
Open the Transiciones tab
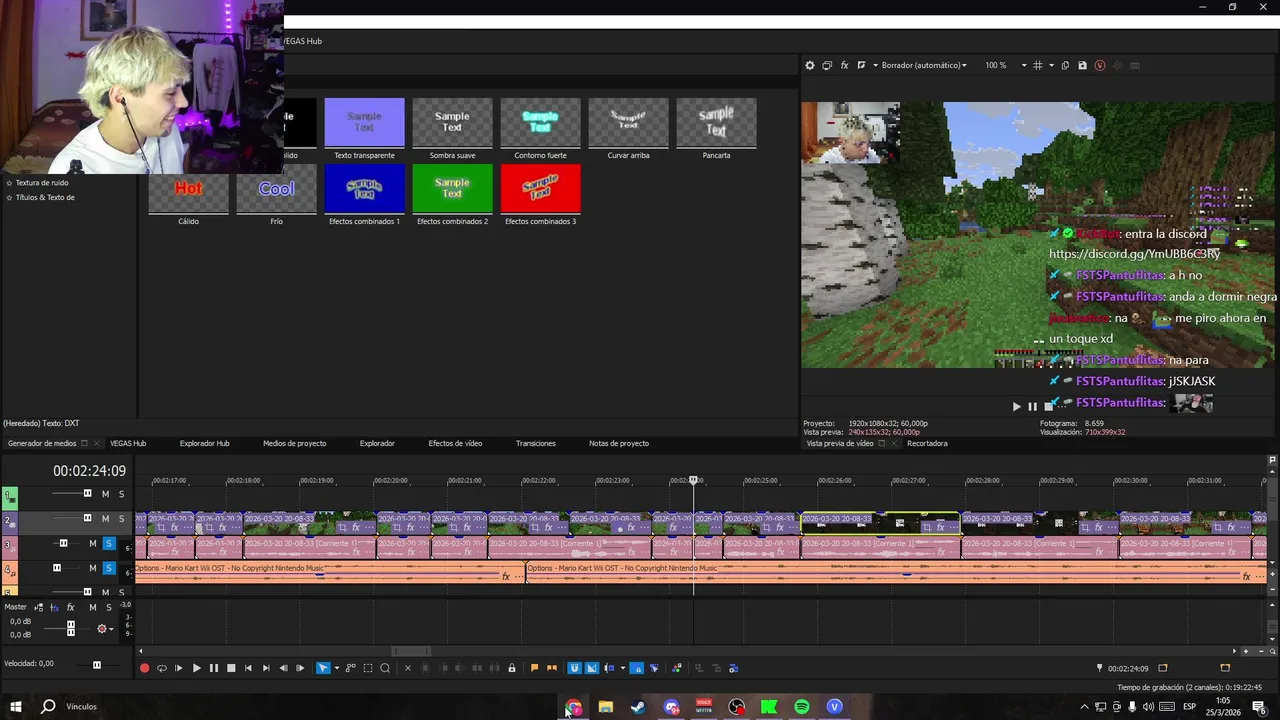(x=535, y=443)
